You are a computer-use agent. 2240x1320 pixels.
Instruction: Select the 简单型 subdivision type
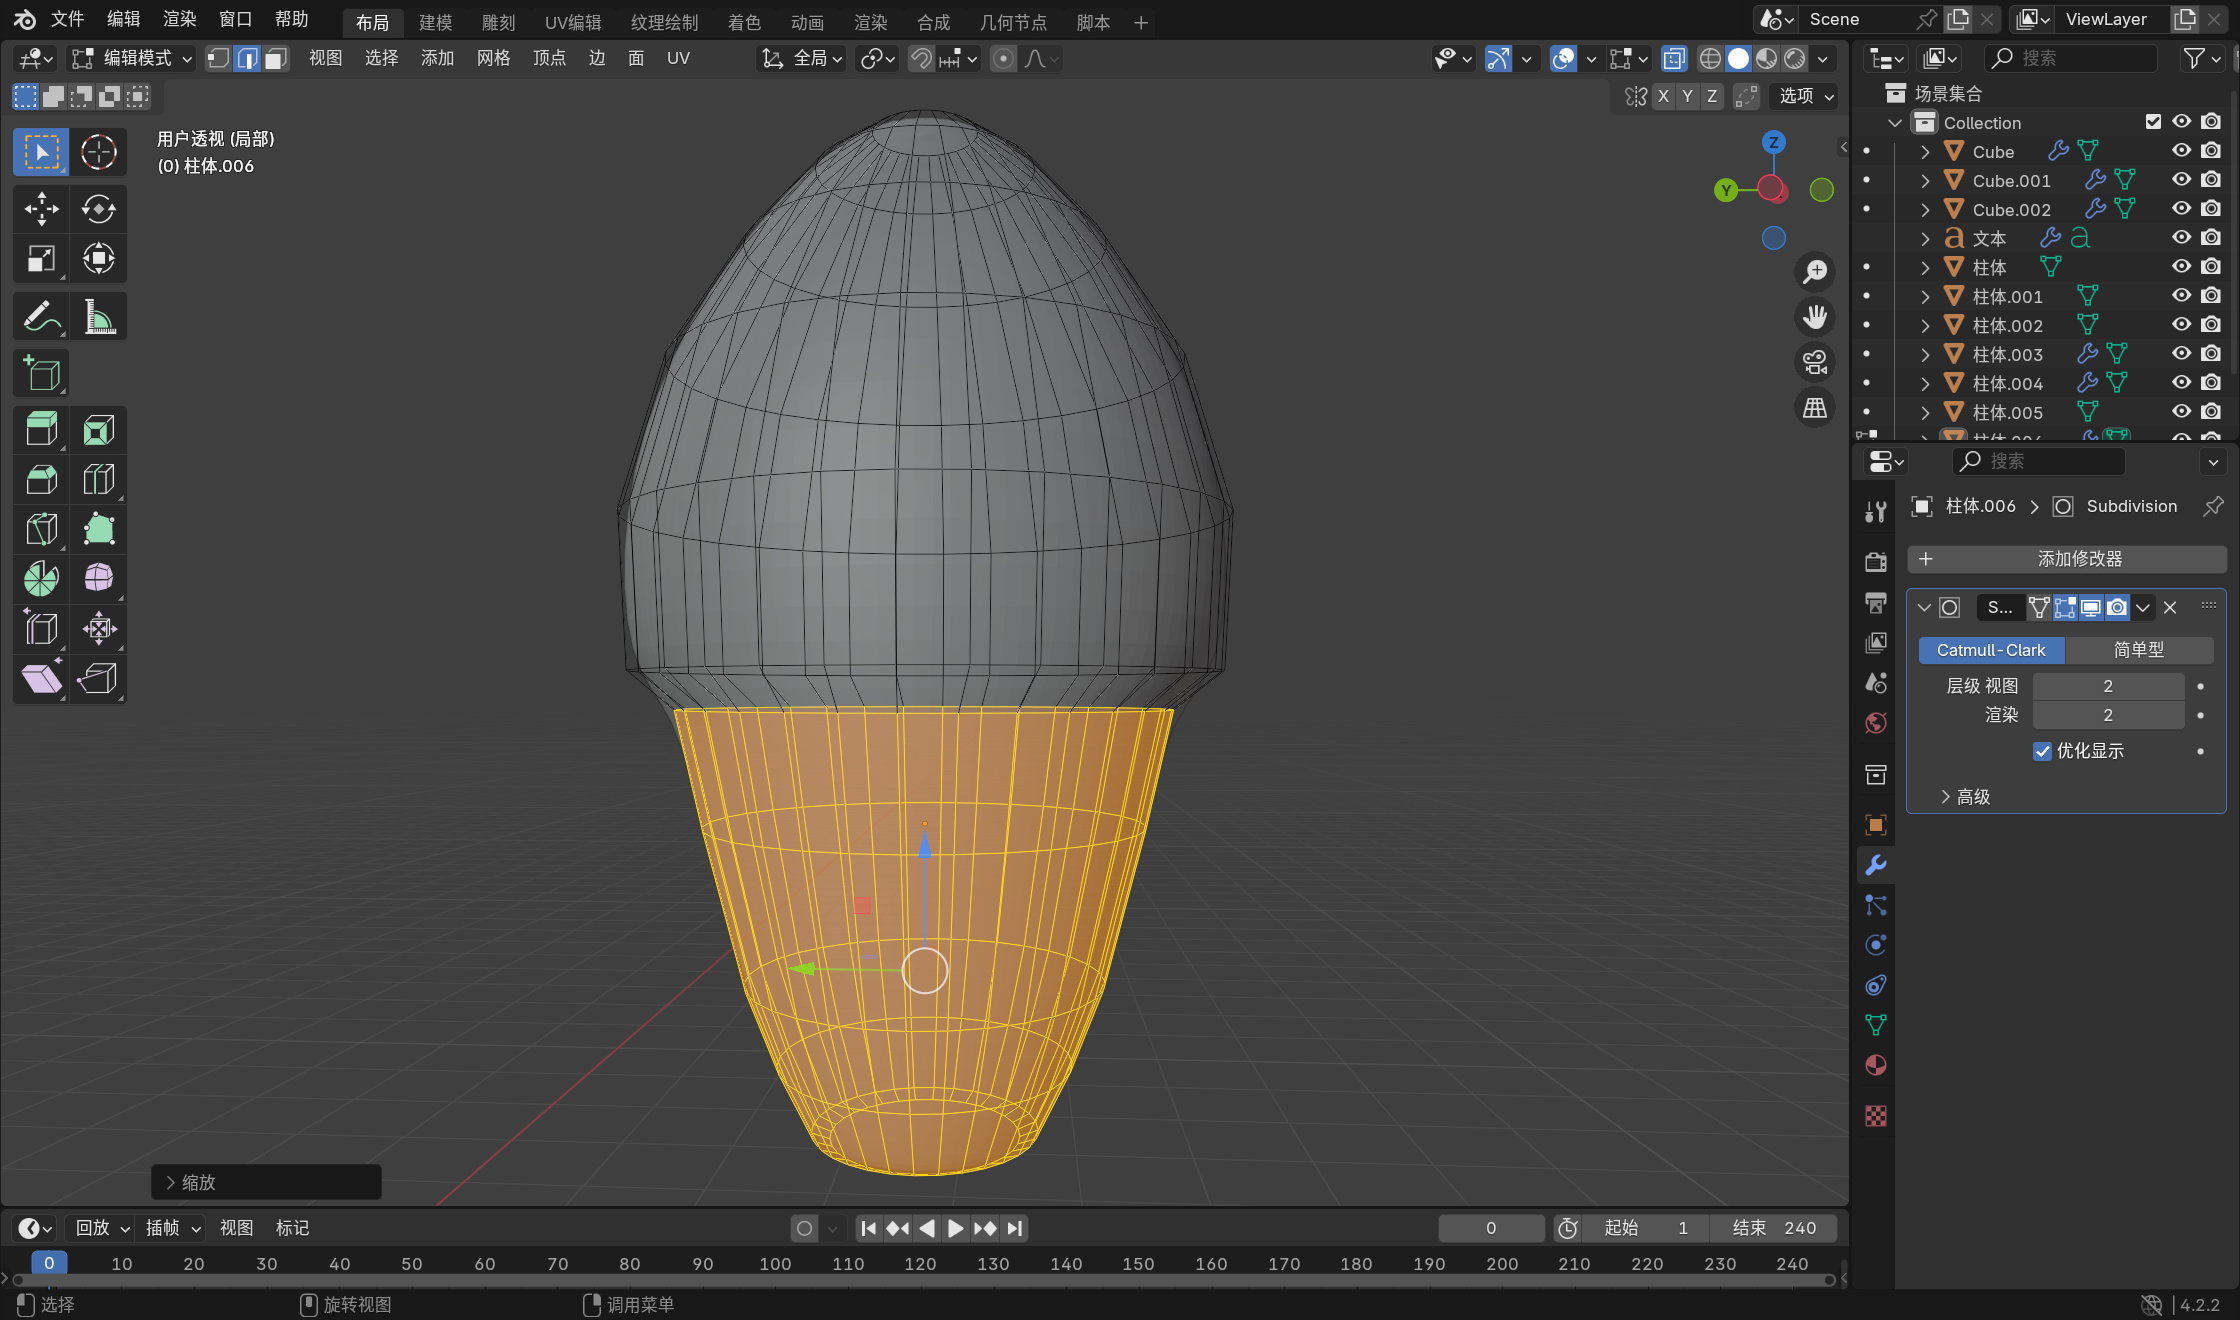[x=2138, y=650]
